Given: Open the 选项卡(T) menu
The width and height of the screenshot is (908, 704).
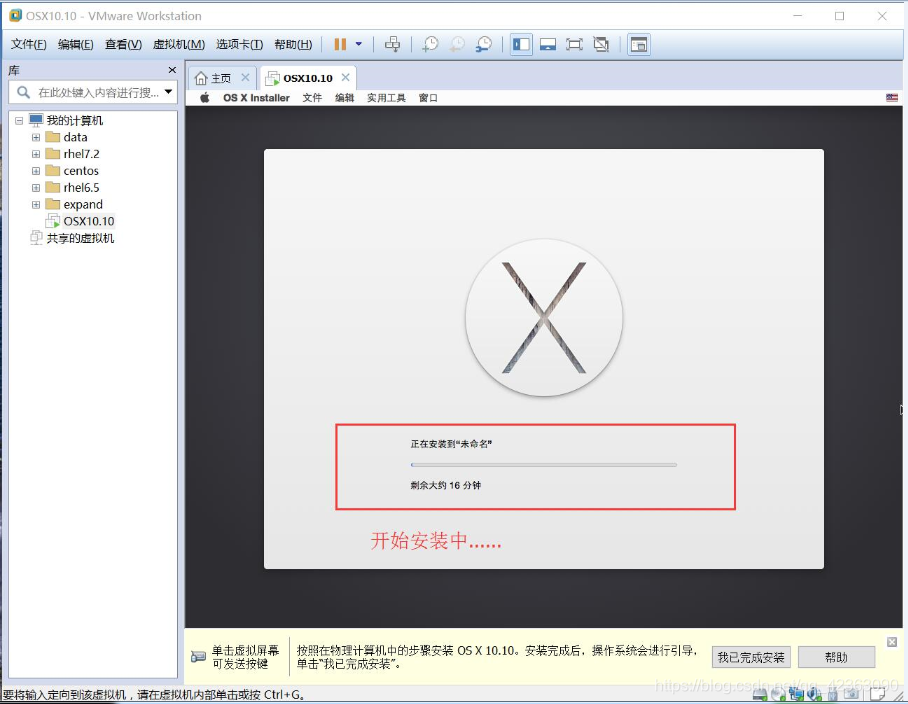Looking at the screenshot, I should (x=239, y=44).
